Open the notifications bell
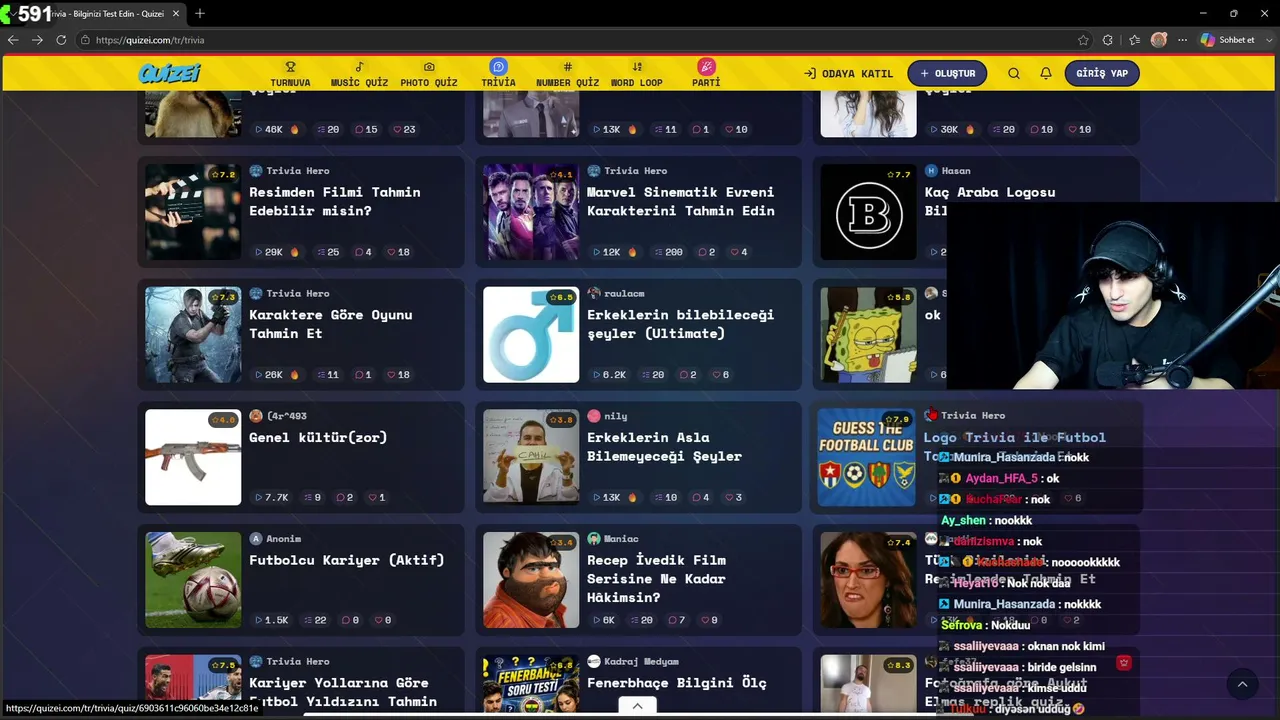Screen dimensions: 1280x720 pyautogui.click(x=1046, y=73)
